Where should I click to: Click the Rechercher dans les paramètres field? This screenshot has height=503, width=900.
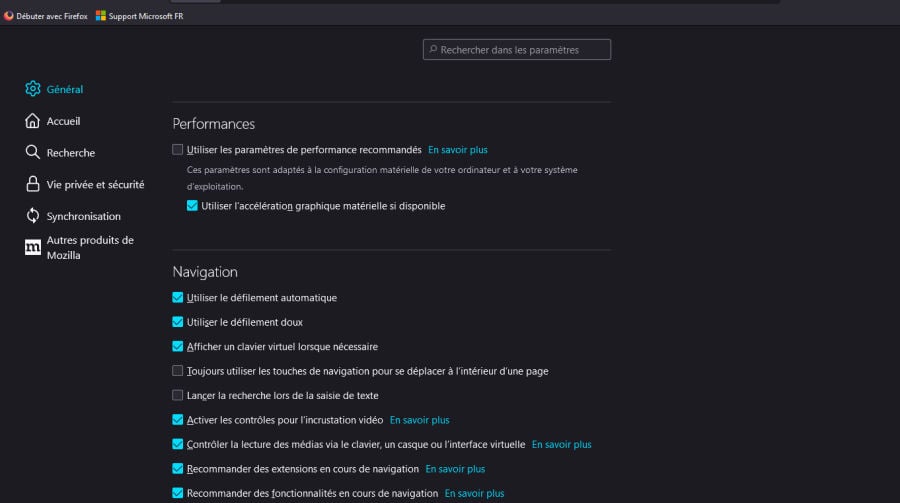[x=517, y=49]
